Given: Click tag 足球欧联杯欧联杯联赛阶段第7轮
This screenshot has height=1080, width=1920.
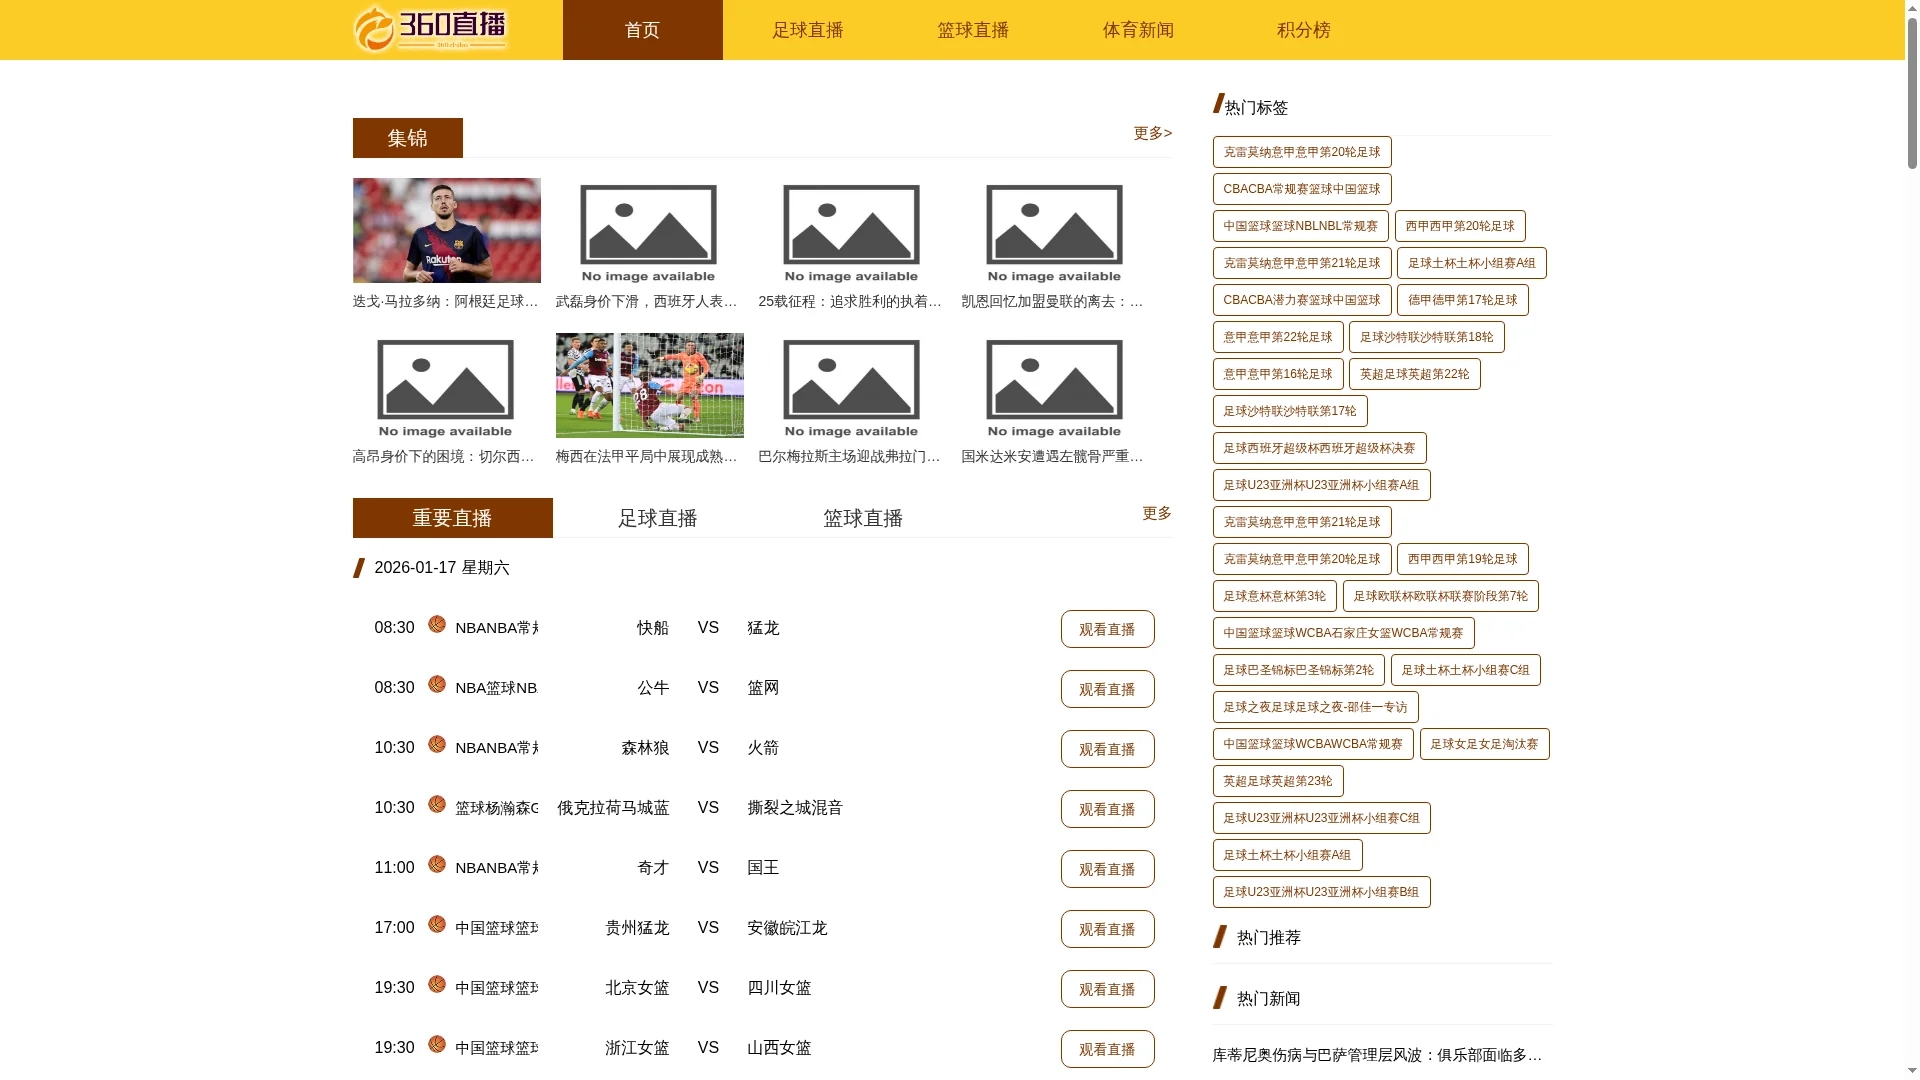Looking at the screenshot, I should [x=1440, y=596].
